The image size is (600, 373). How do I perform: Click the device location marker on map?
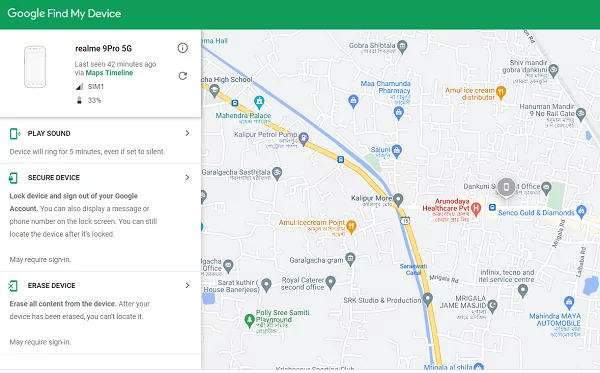(x=506, y=187)
